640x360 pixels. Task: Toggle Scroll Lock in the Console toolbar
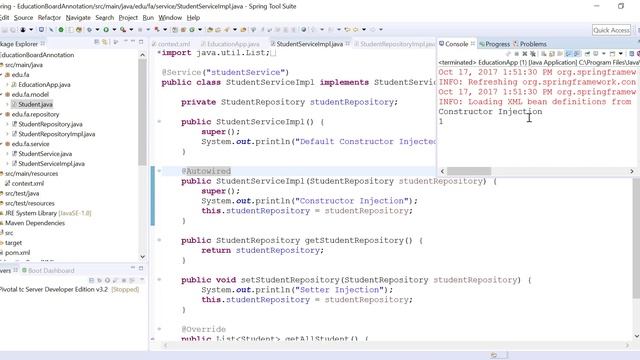point(552,53)
